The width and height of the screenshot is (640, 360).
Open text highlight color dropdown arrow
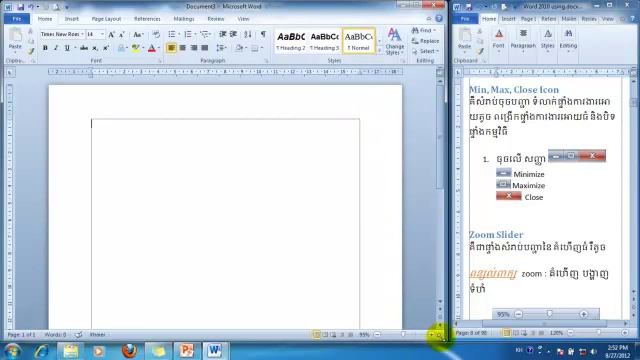point(142,48)
